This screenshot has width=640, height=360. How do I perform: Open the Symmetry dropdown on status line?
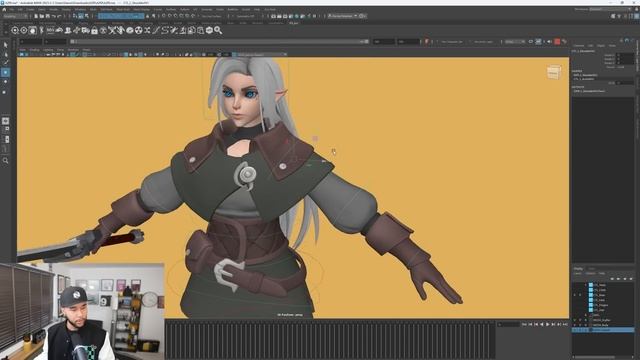tap(245, 16)
